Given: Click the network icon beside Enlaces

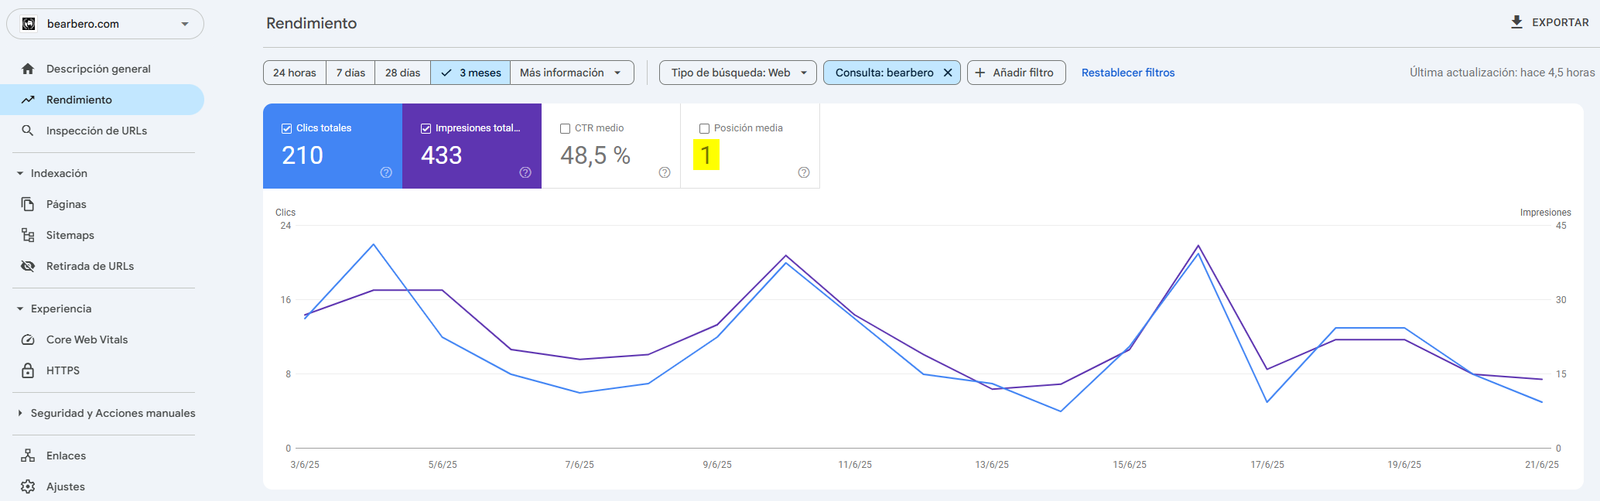Looking at the screenshot, I should pyautogui.click(x=28, y=456).
